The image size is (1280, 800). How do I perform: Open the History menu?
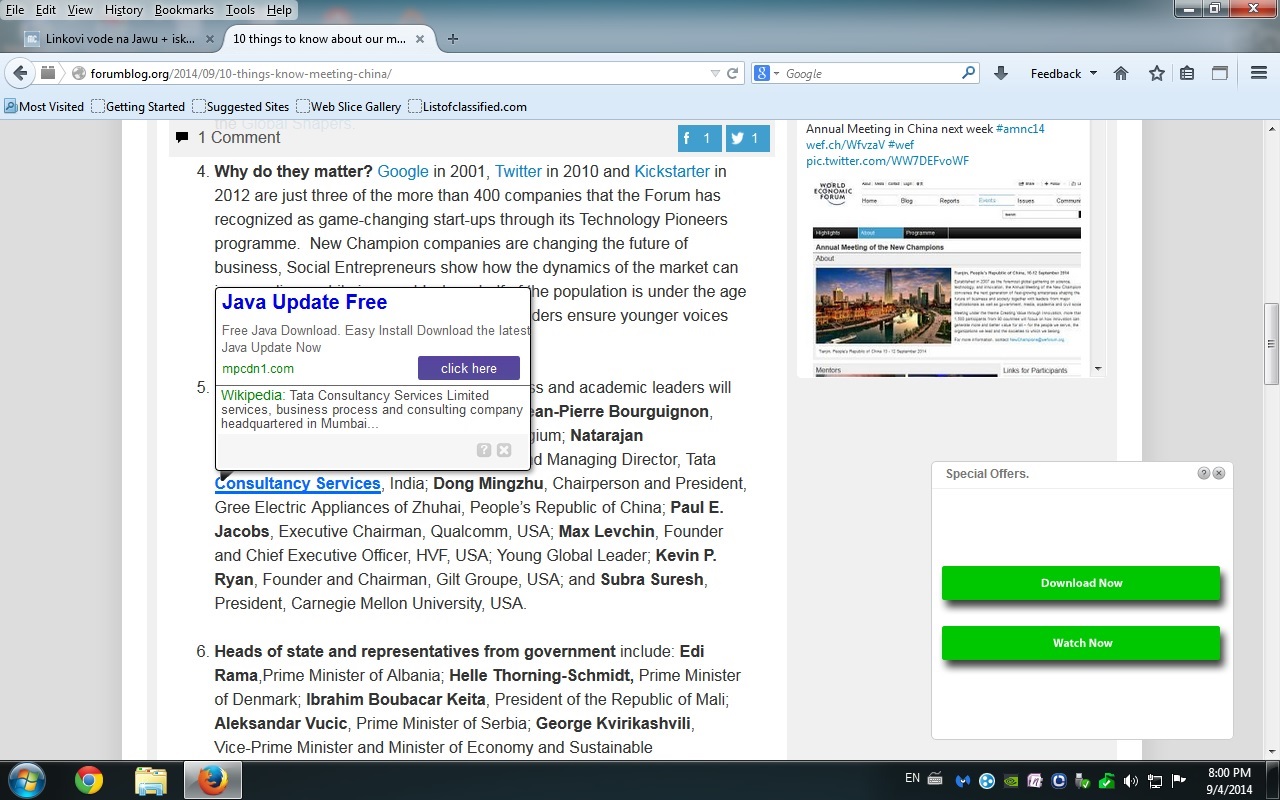124,10
